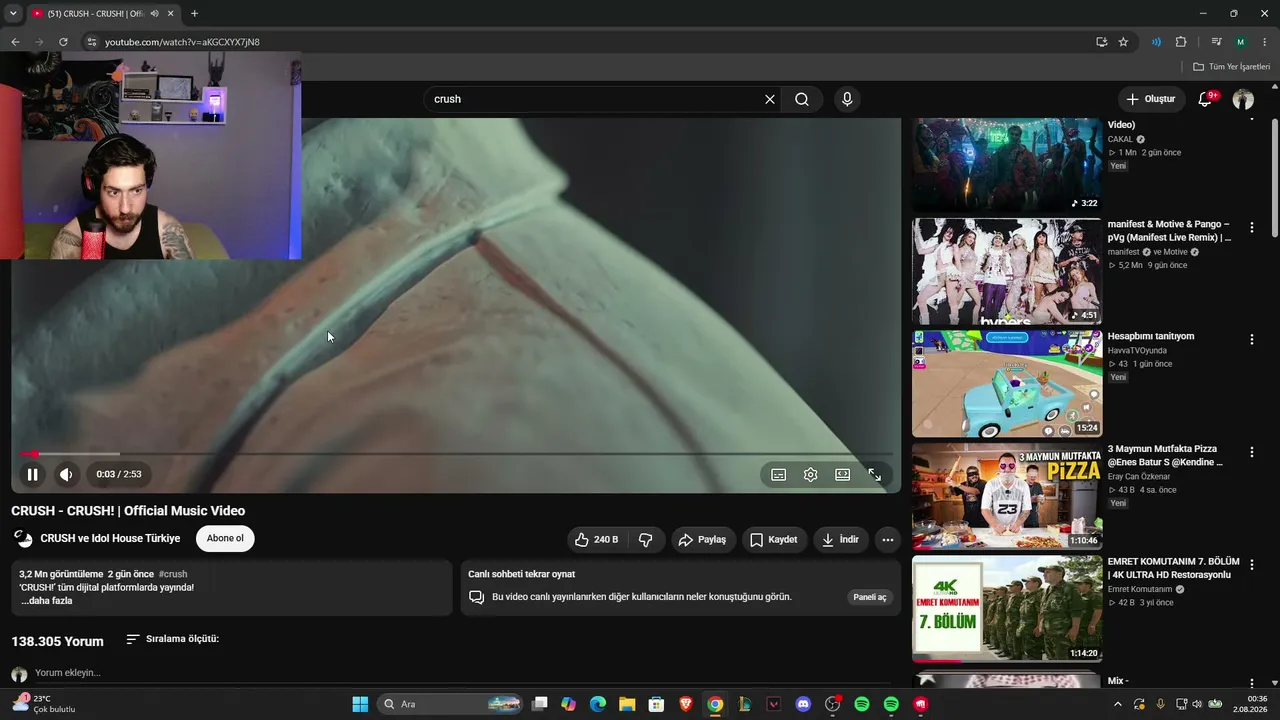
Task: Open the EMRET KOMUTANIM 7. BÖLÜM video title
Action: (1174, 568)
